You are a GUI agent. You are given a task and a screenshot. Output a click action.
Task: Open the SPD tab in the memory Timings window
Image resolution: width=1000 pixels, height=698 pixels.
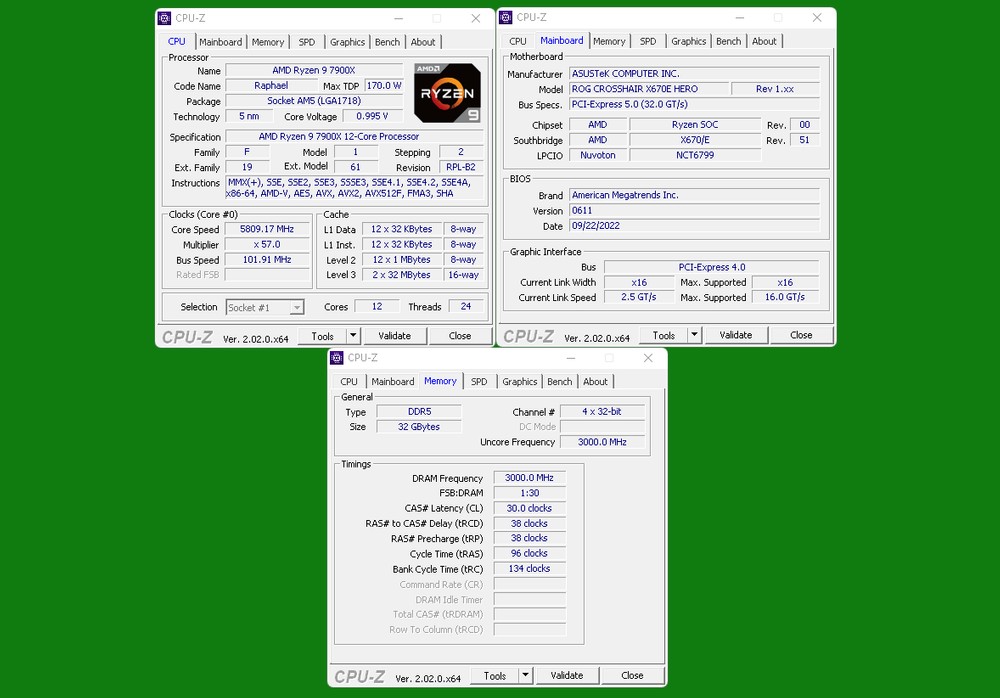click(479, 382)
